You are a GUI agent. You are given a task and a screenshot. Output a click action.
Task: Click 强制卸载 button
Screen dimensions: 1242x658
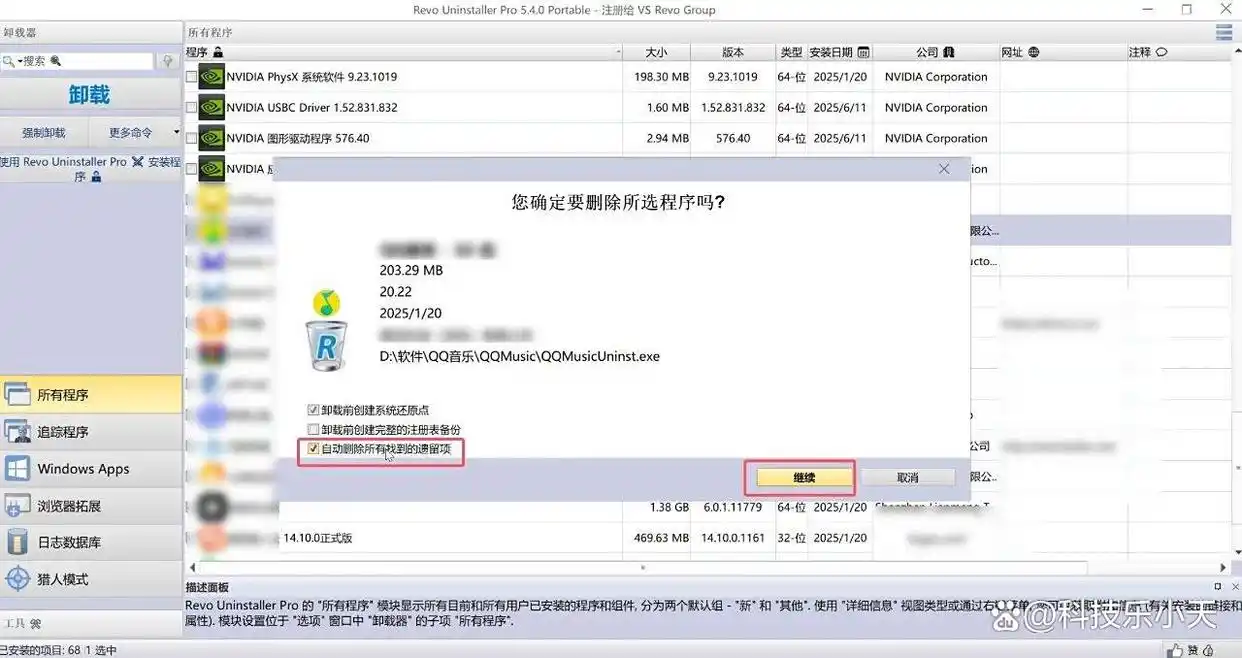coord(44,132)
